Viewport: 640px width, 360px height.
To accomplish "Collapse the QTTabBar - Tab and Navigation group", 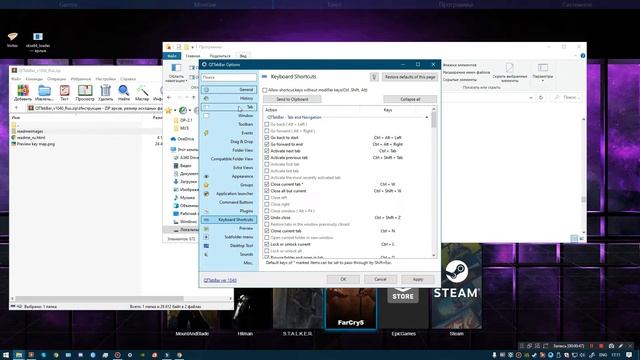I will (427, 117).
